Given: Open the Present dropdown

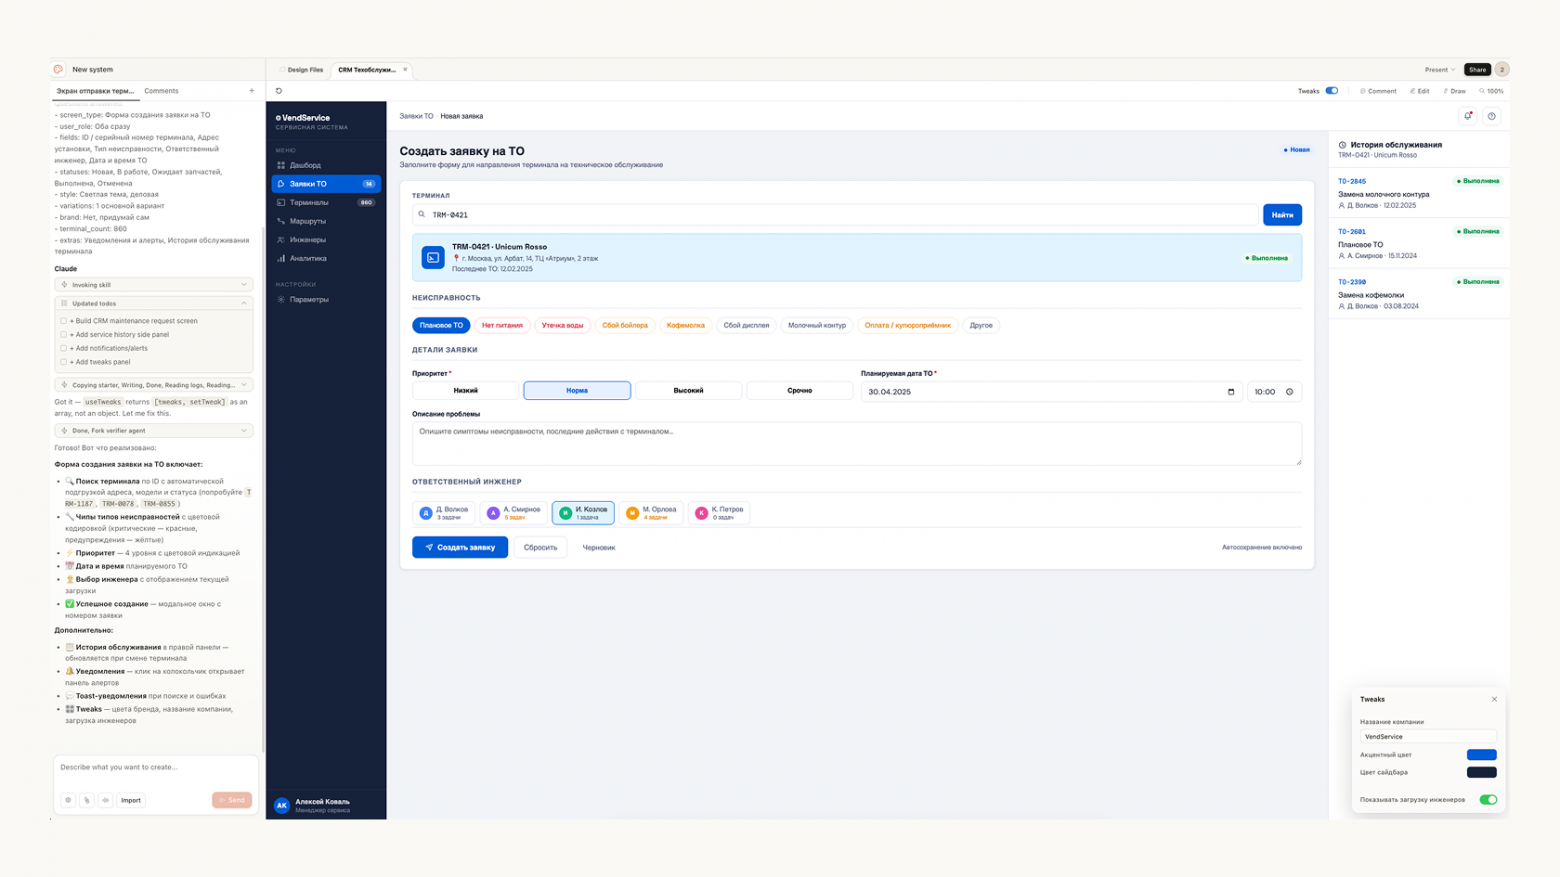Looking at the screenshot, I should click(x=1440, y=70).
